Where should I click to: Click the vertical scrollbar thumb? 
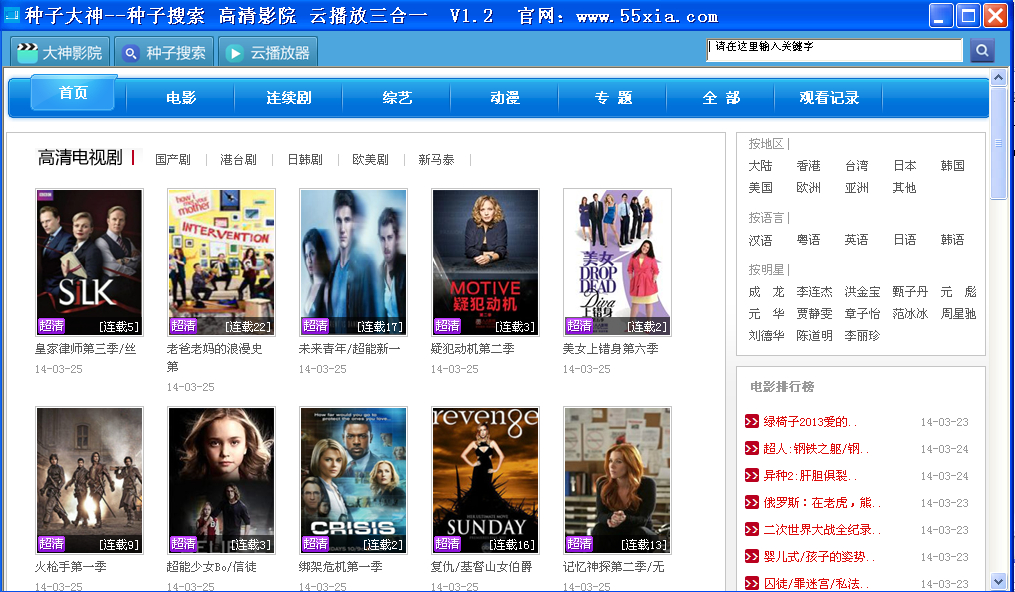[998, 142]
